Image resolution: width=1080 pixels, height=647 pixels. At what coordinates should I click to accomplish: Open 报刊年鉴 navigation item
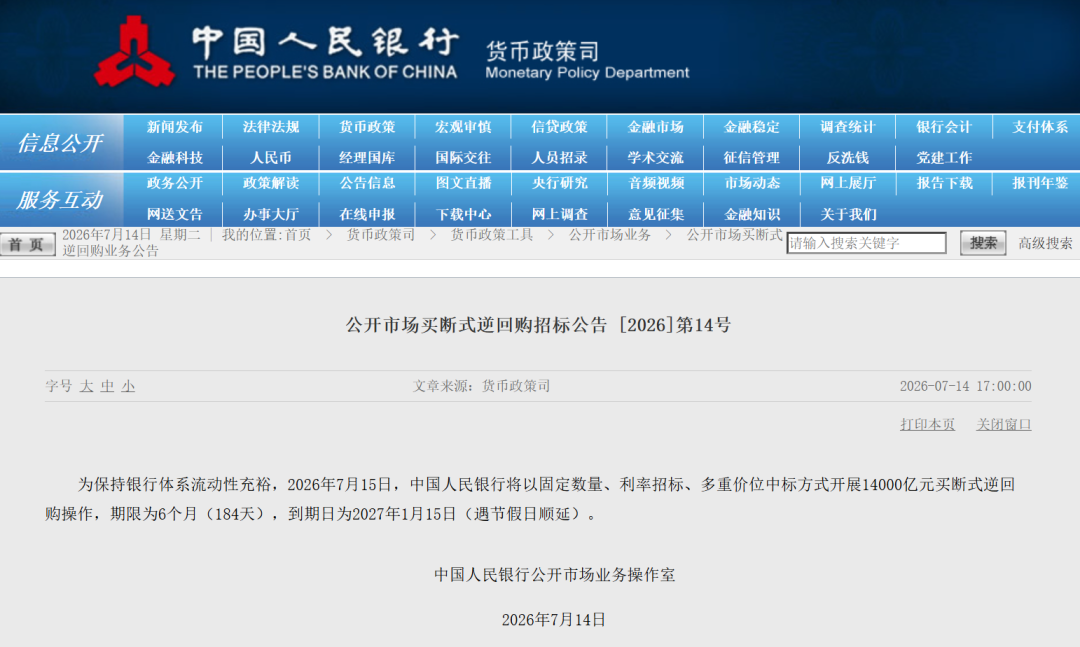pyautogui.click(x=1040, y=183)
